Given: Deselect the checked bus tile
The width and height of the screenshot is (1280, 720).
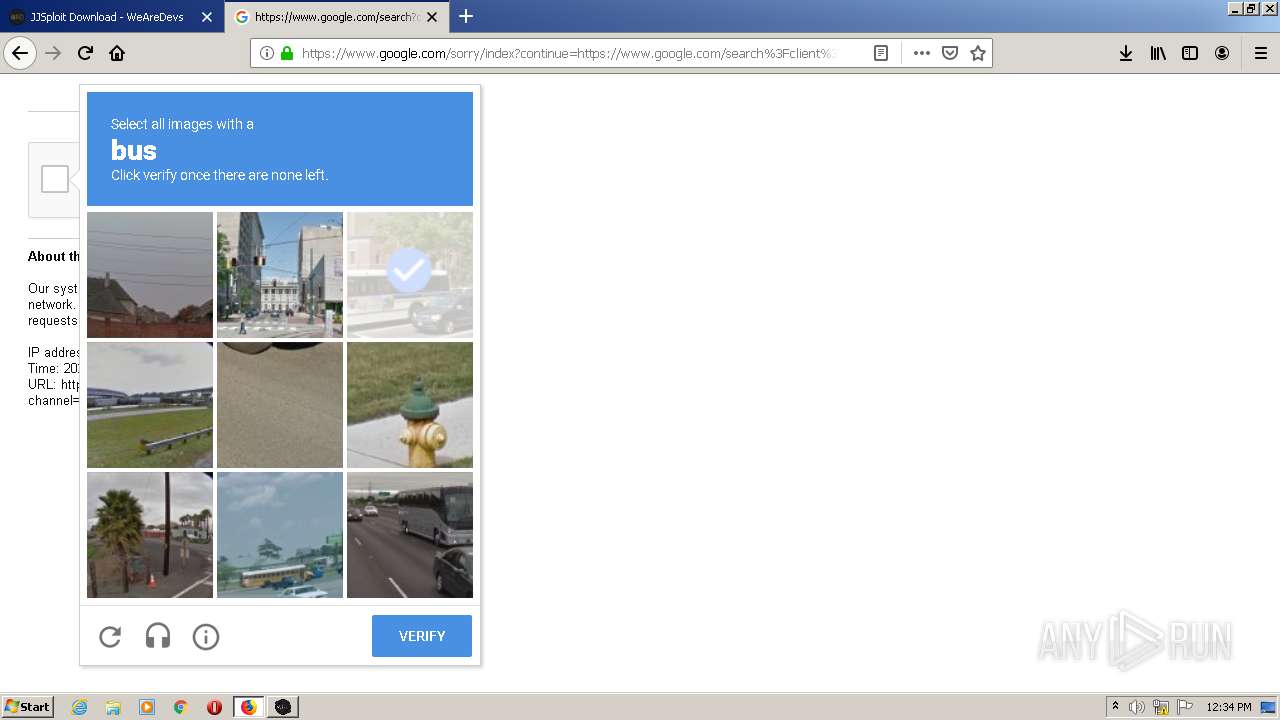Looking at the screenshot, I should pos(410,275).
